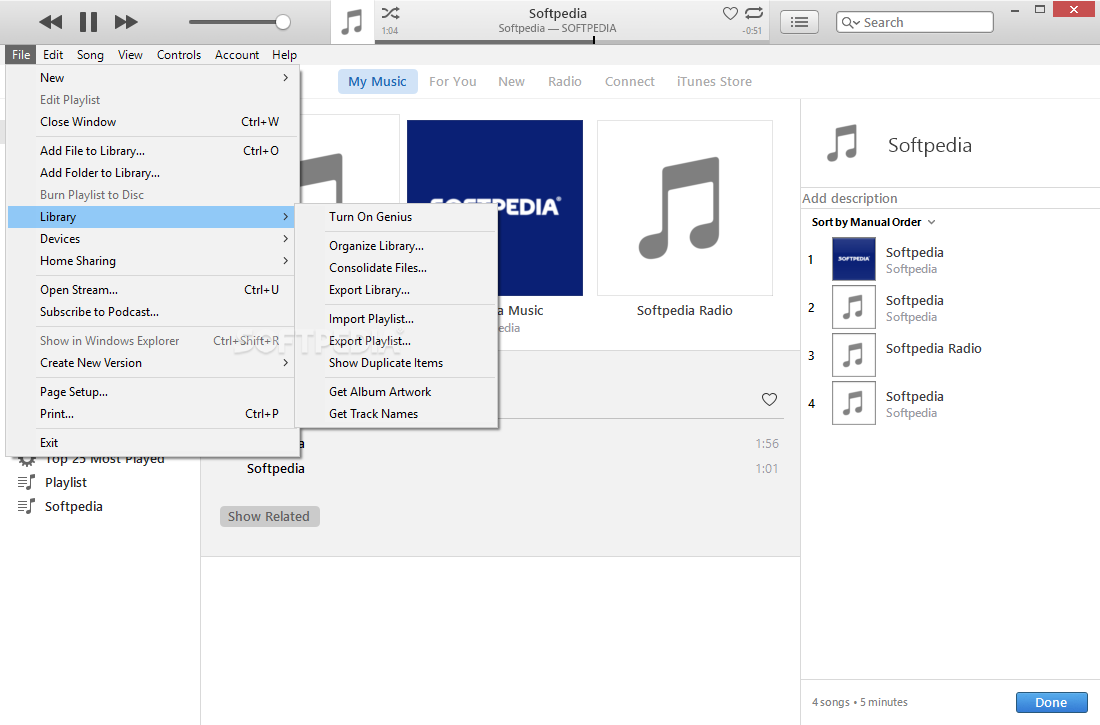The height and width of the screenshot is (725, 1100).
Task: Click Exit in the File menu
Action: pos(153,443)
